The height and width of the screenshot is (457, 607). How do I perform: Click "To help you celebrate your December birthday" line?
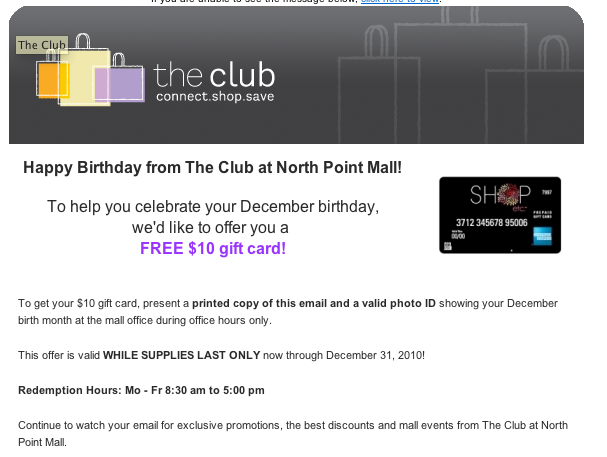click(x=213, y=208)
